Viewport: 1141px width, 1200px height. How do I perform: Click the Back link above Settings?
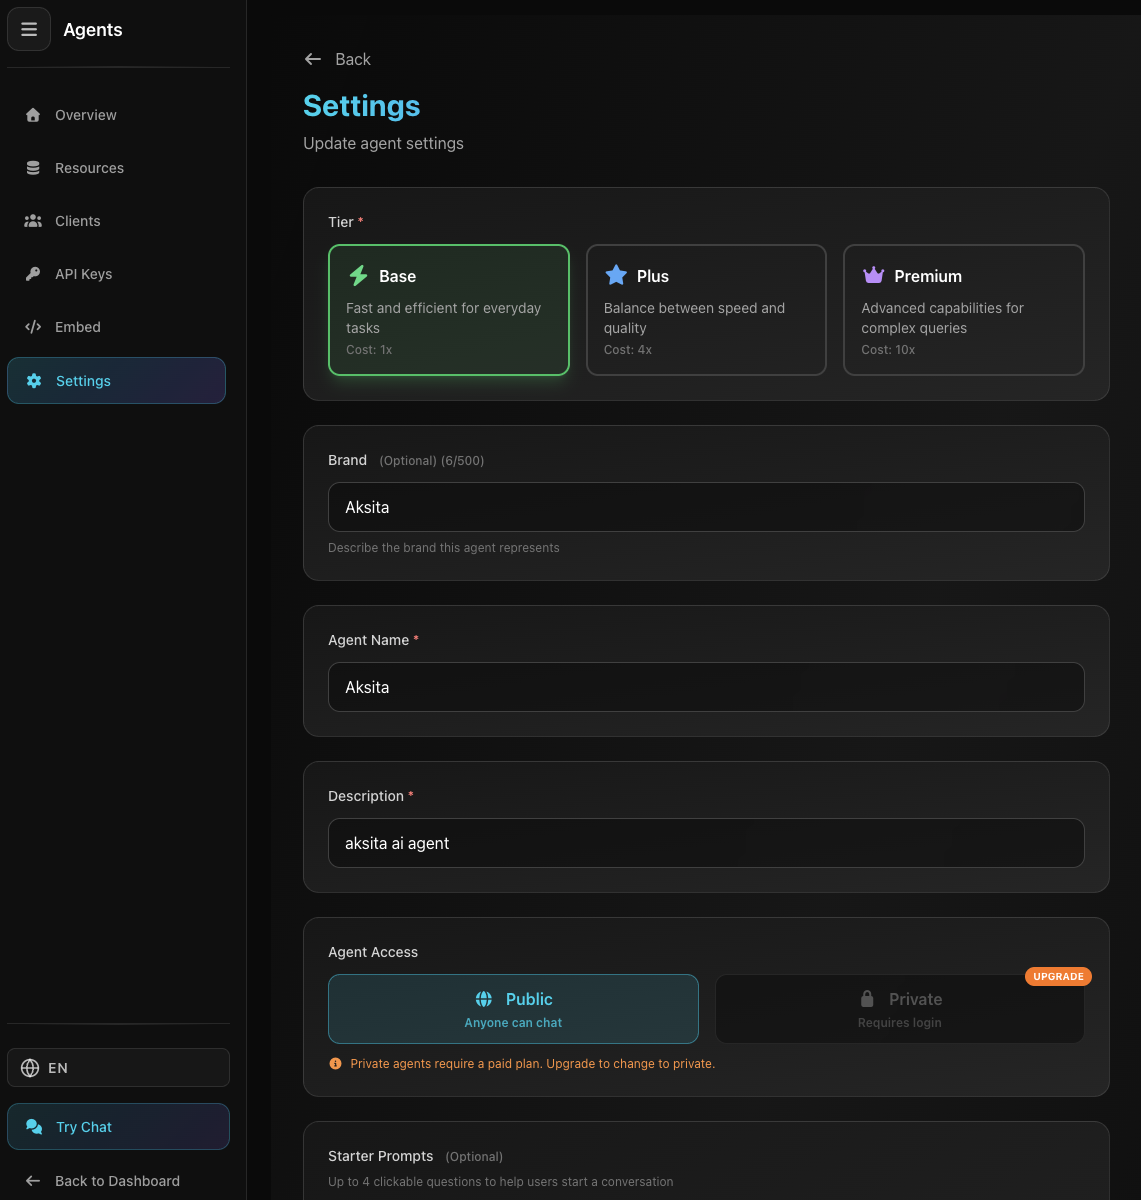(338, 59)
